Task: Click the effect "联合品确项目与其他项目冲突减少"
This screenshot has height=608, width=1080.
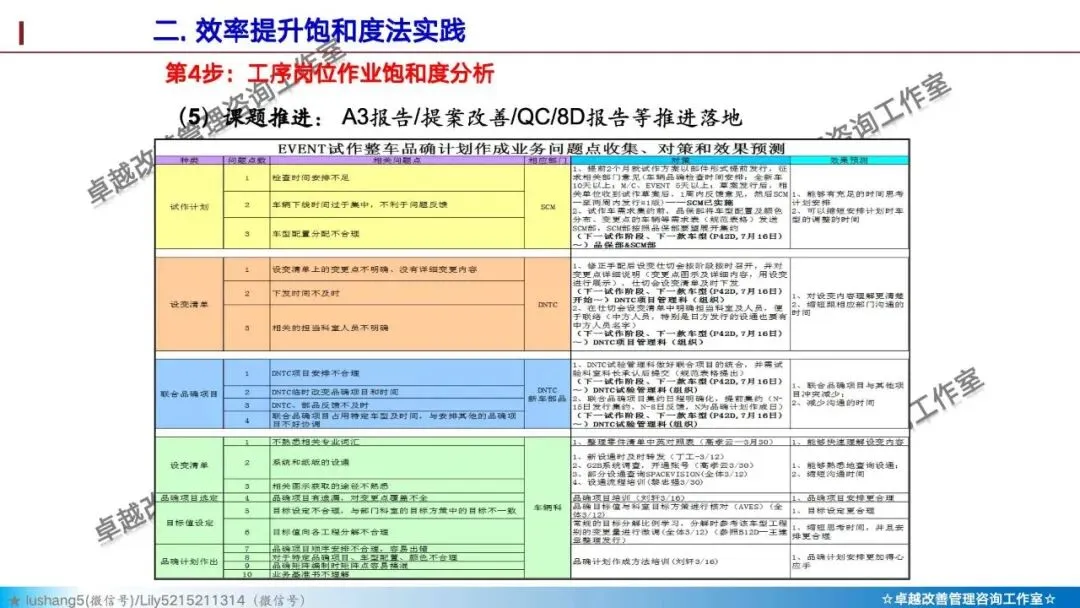Action: pos(848,390)
